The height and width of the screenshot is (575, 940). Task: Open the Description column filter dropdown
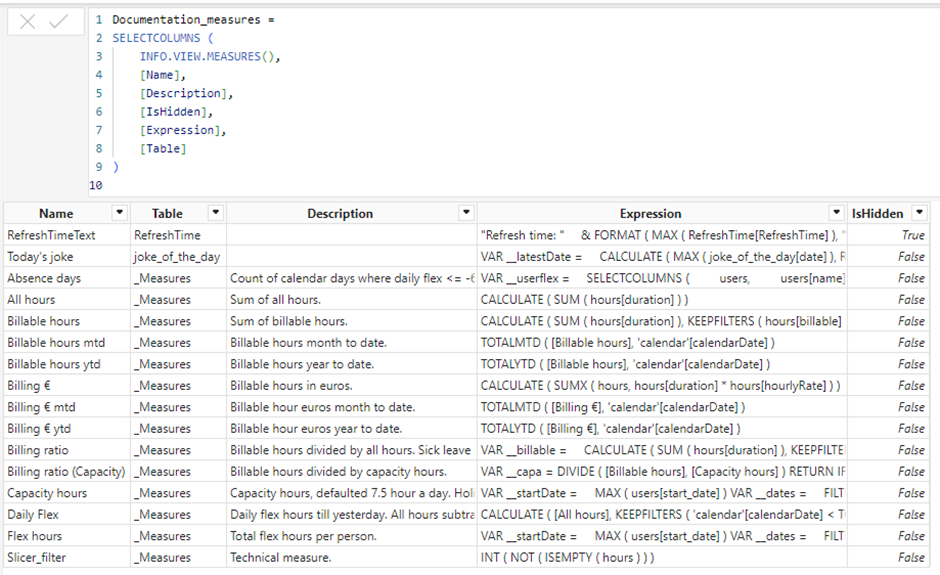(x=465, y=213)
